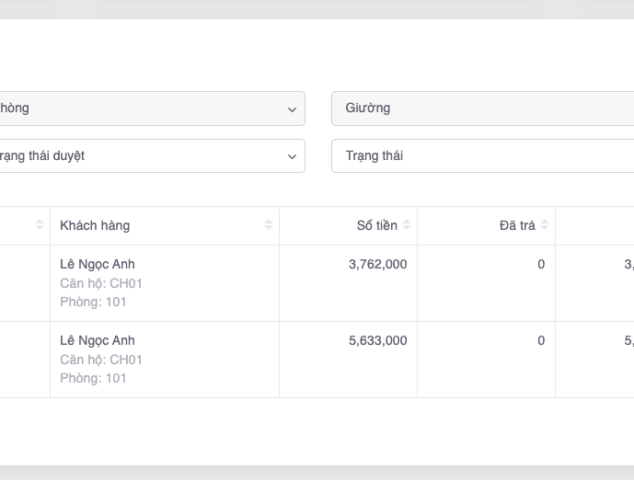Click the Đã trả value in second row

click(540, 341)
